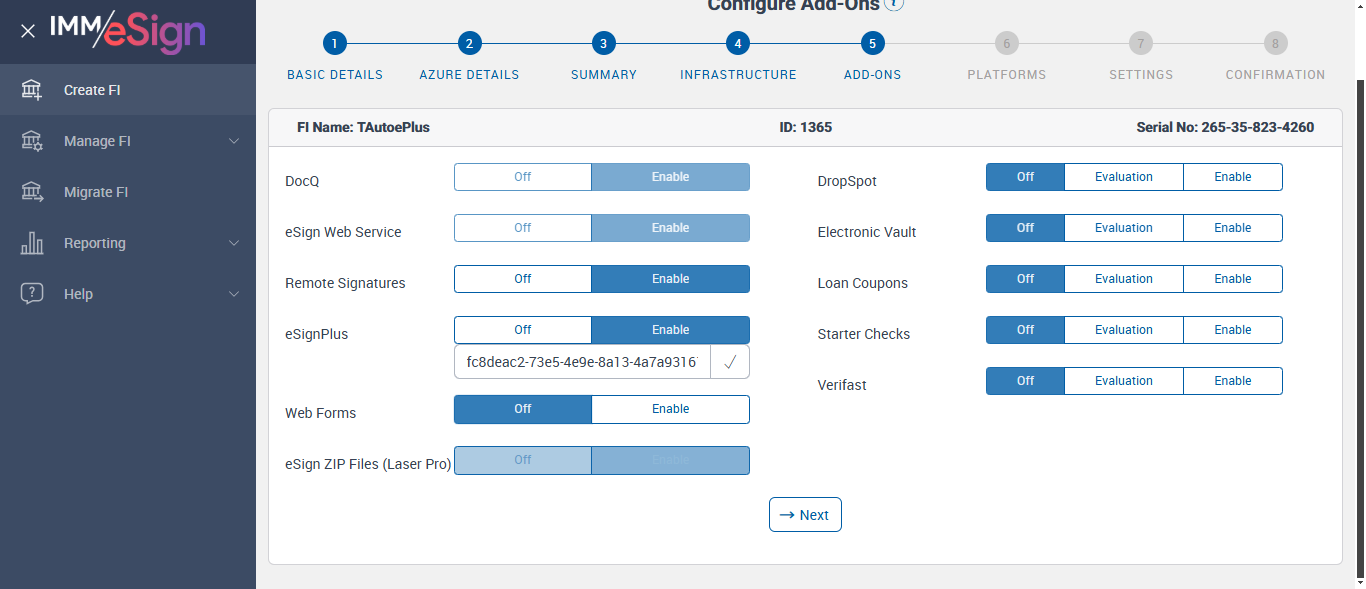Turn Remote Signatures Off

point(523,279)
